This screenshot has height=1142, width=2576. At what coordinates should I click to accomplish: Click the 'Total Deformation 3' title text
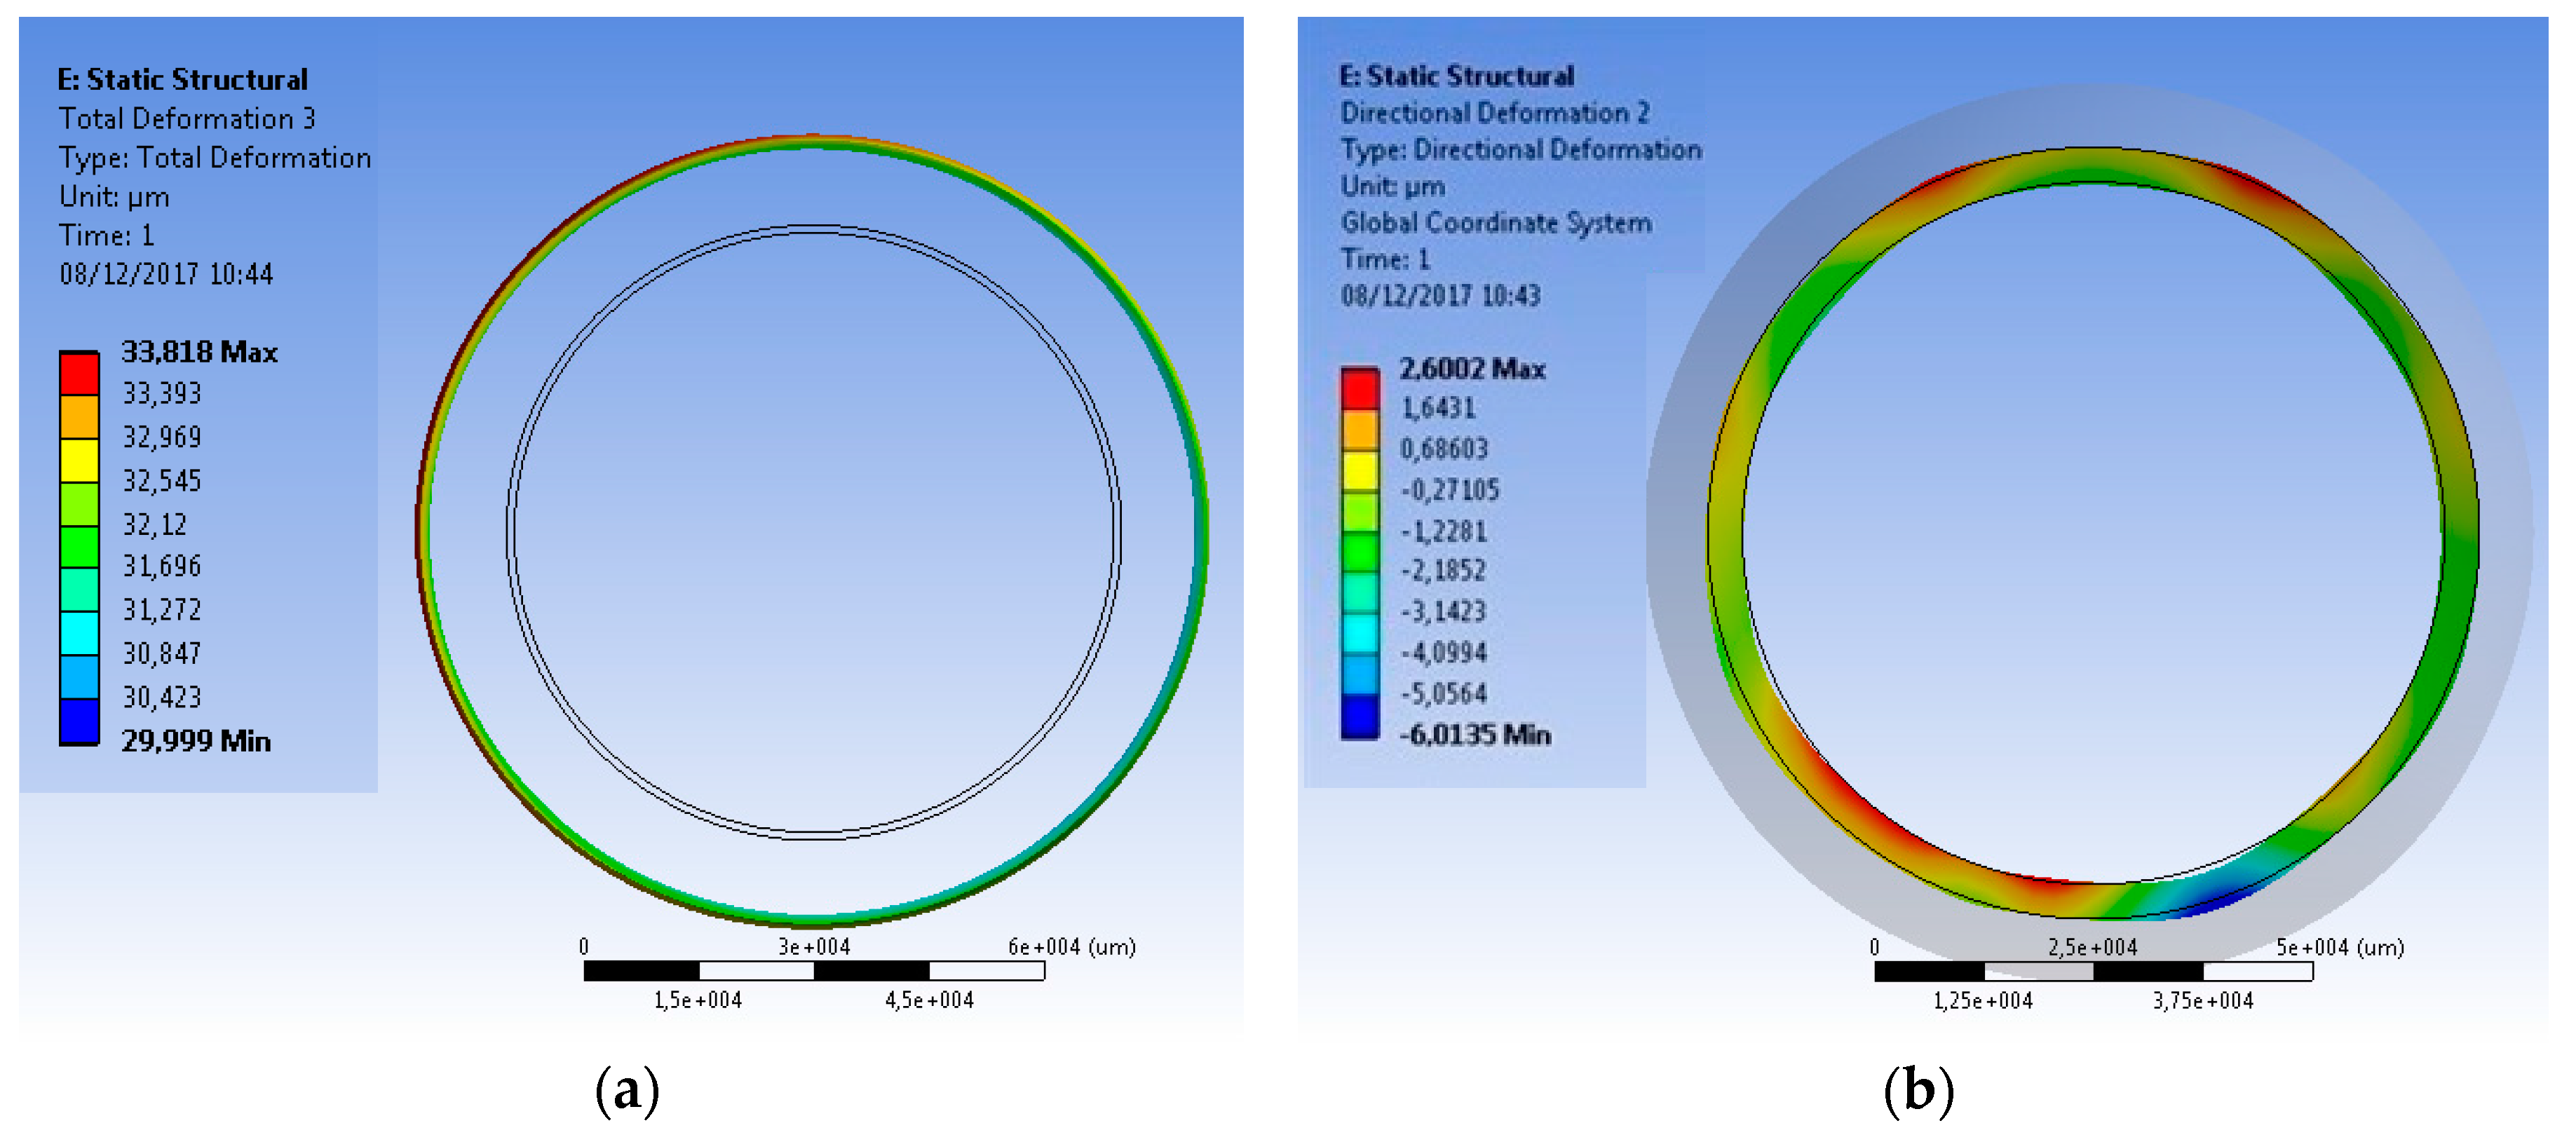[x=187, y=119]
